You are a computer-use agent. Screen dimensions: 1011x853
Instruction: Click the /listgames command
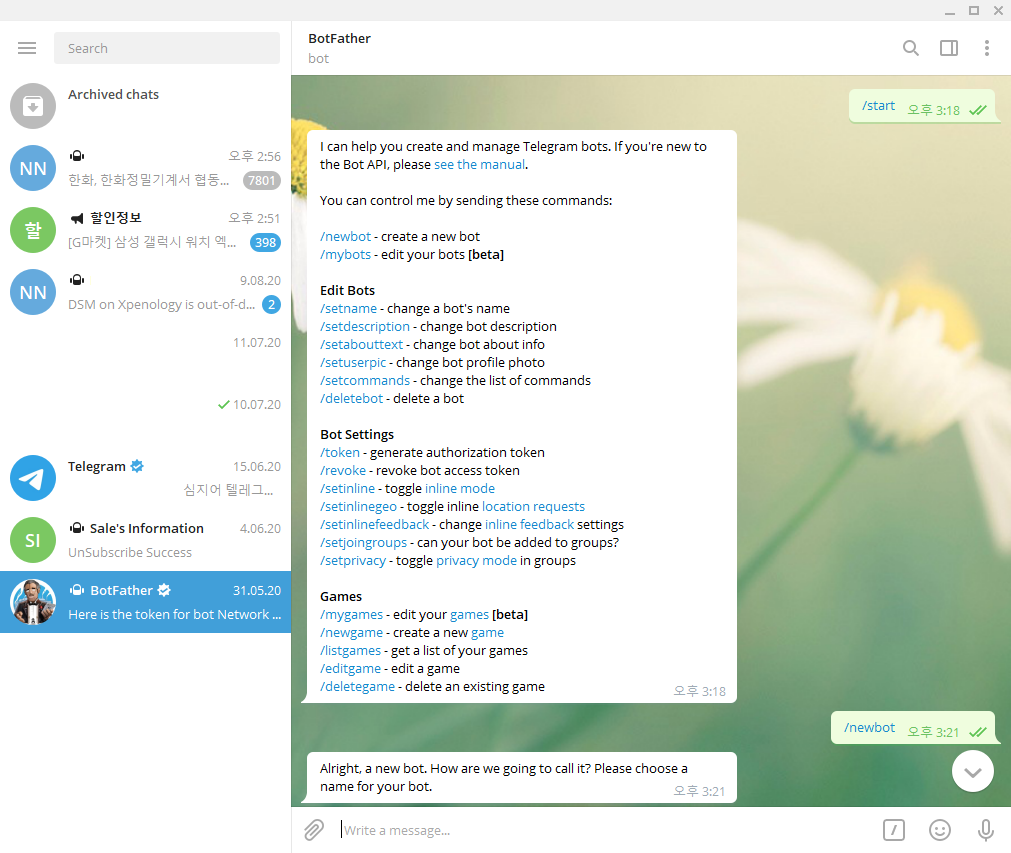pyautogui.click(x=350, y=651)
